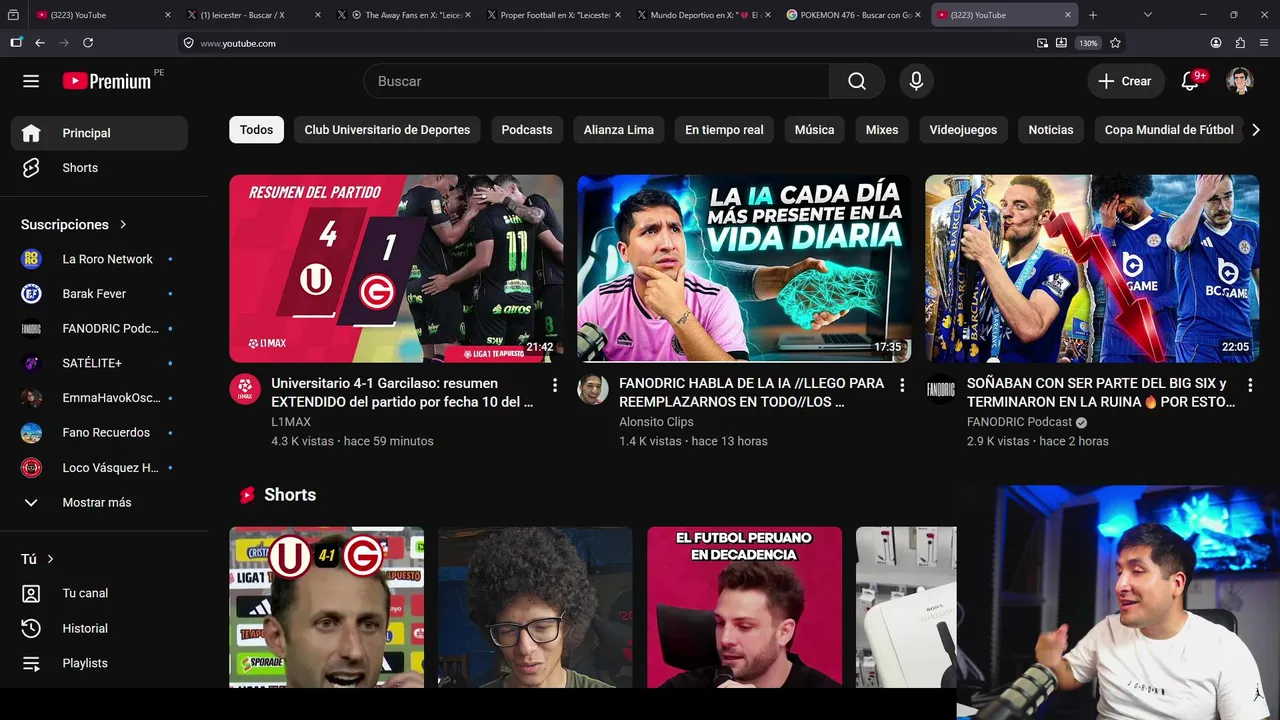This screenshot has height=720, width=1280.
Task: Open the SATÉLITE+ subscription
Action: coord(99,363)
